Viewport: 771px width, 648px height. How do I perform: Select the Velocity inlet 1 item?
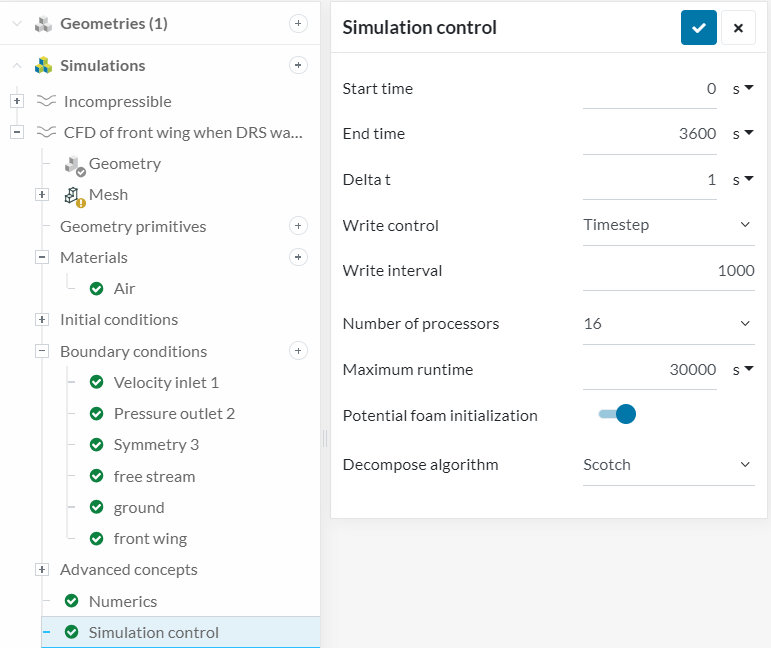click(166, 382)
